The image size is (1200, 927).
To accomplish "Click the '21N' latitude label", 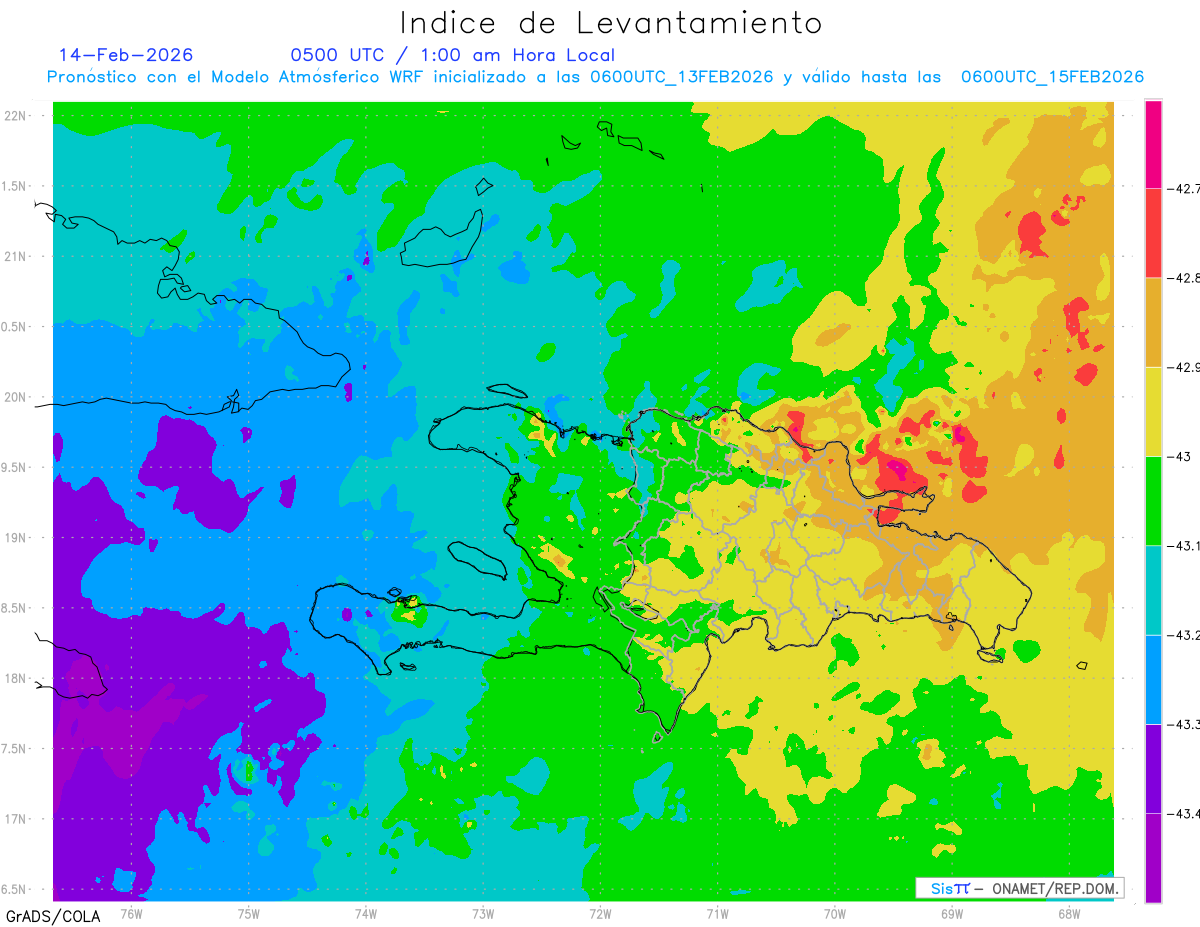I will click(15, 257).
